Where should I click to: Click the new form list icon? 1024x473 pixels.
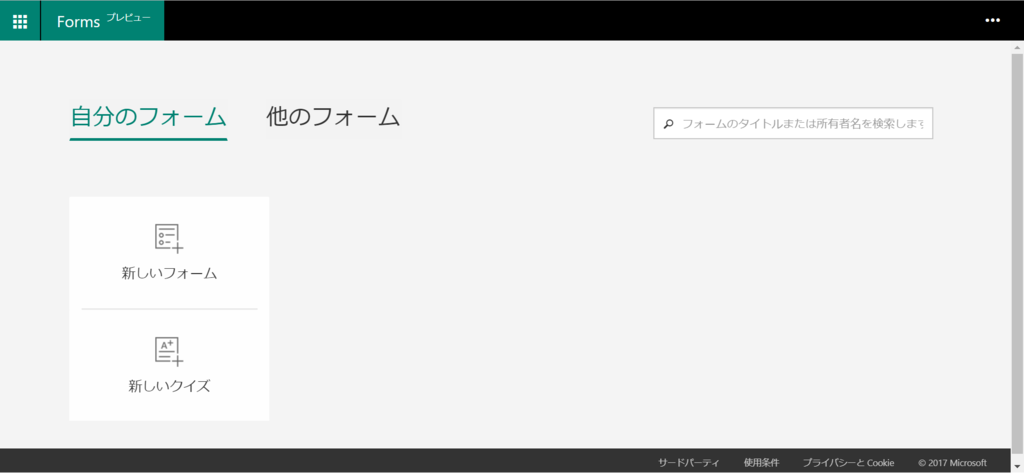[x=169, y=238]
